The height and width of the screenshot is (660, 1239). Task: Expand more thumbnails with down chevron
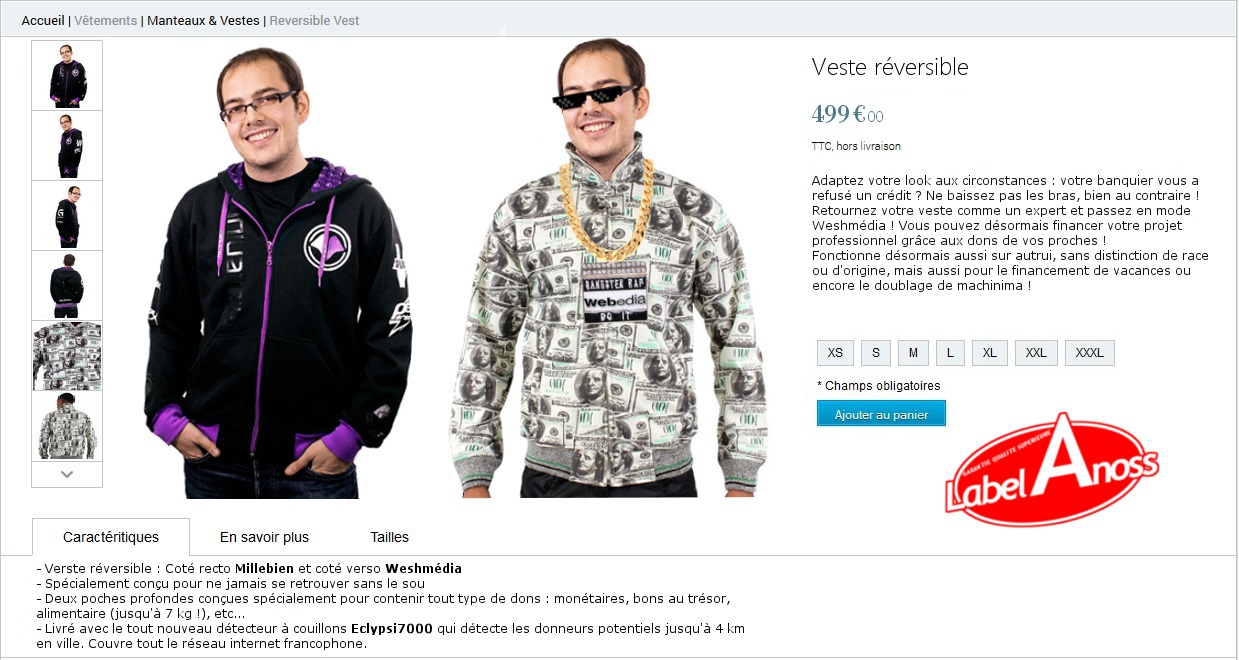[x=67, y=474]
